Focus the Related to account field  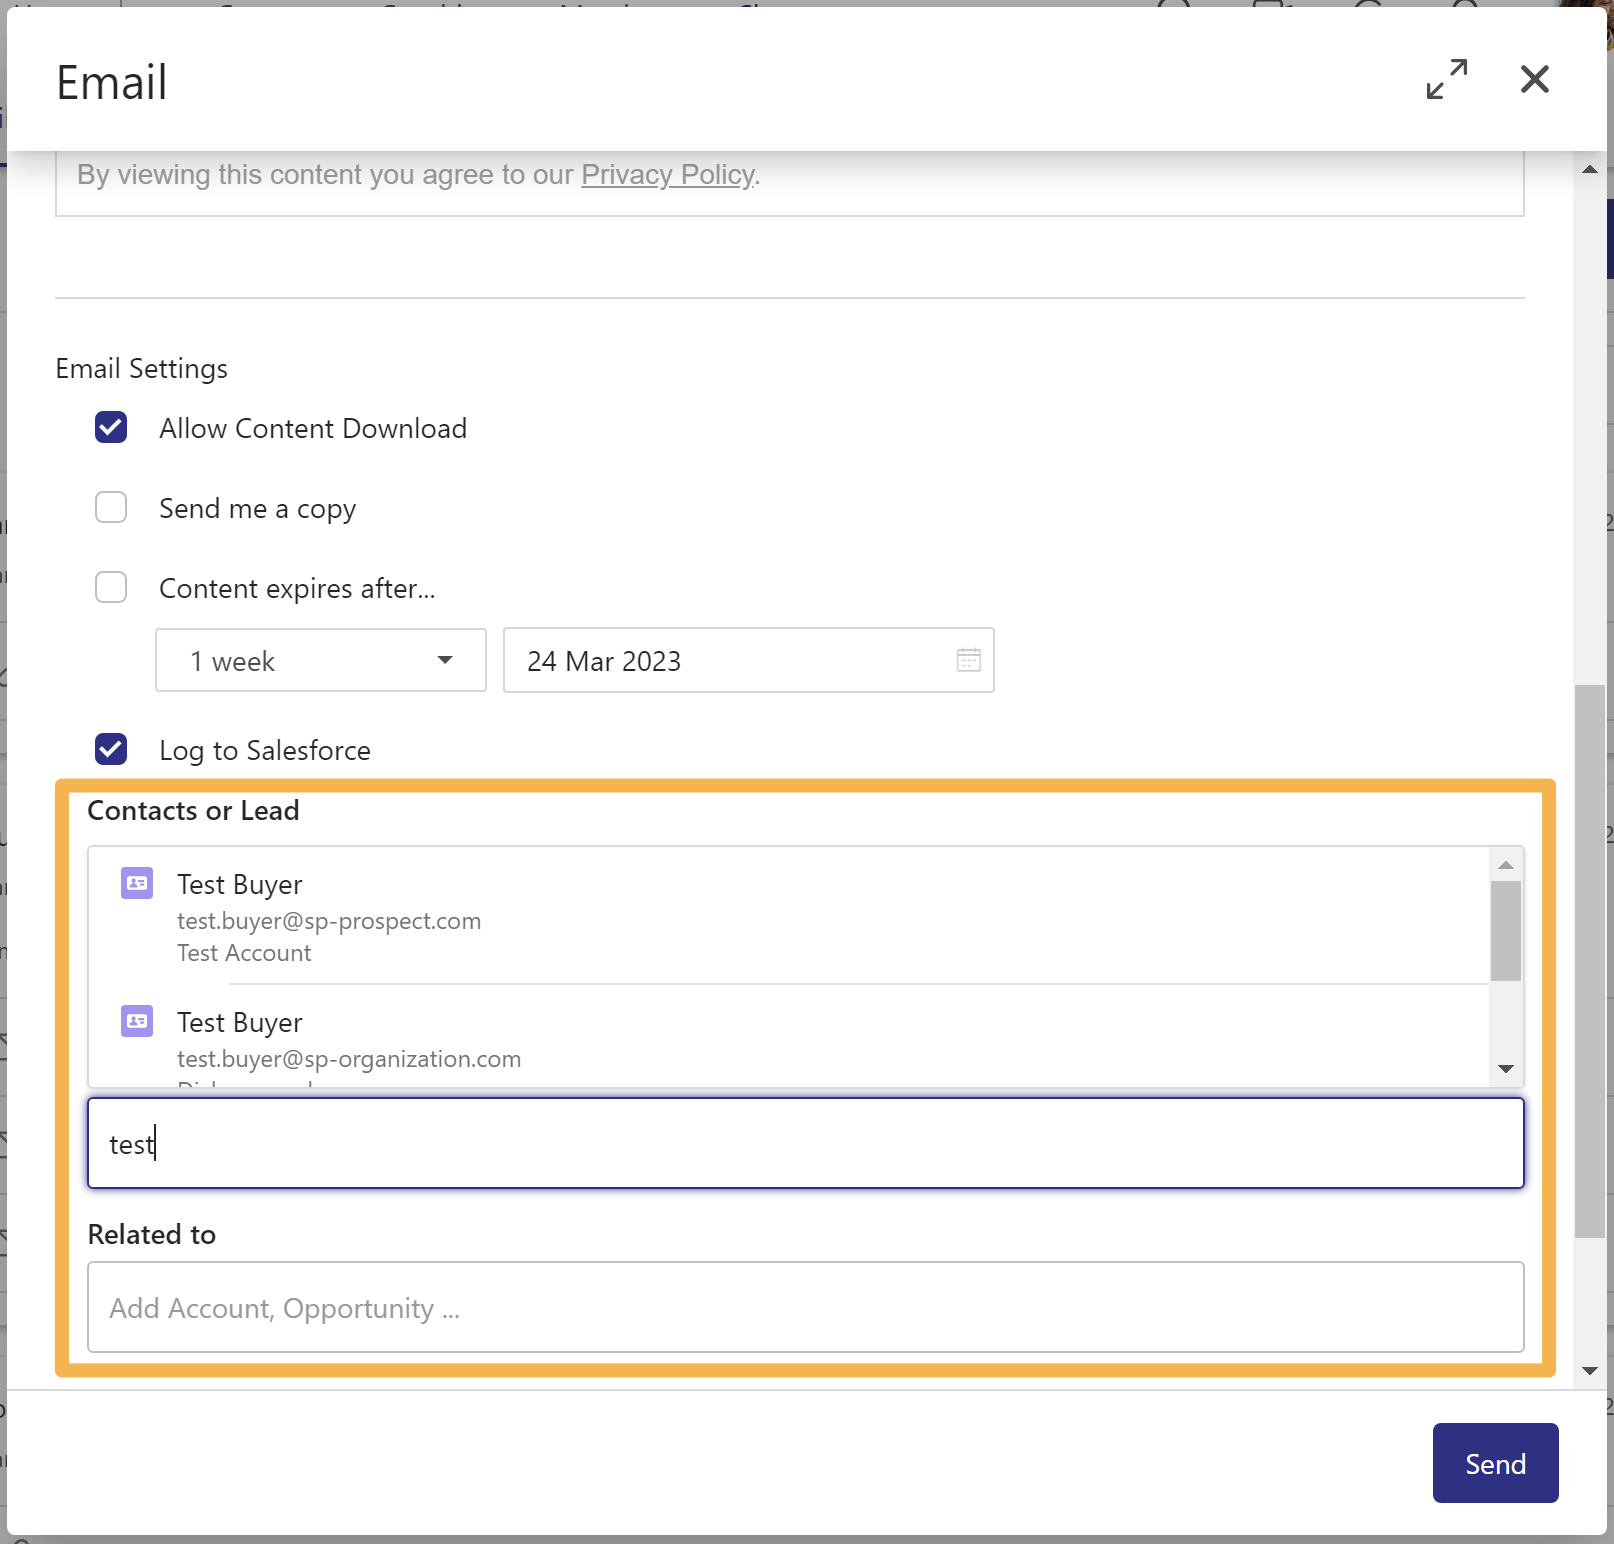805,1307
